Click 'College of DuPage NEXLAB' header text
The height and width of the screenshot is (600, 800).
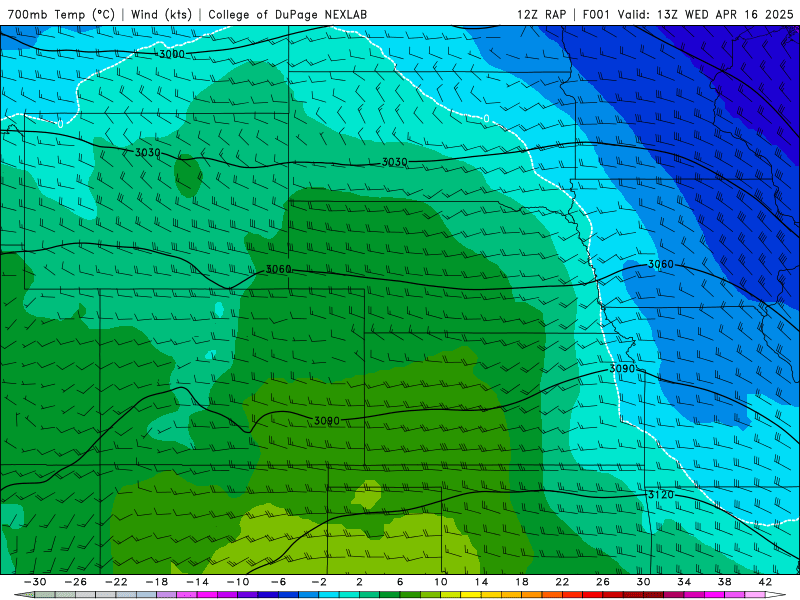tap(287, 14)
